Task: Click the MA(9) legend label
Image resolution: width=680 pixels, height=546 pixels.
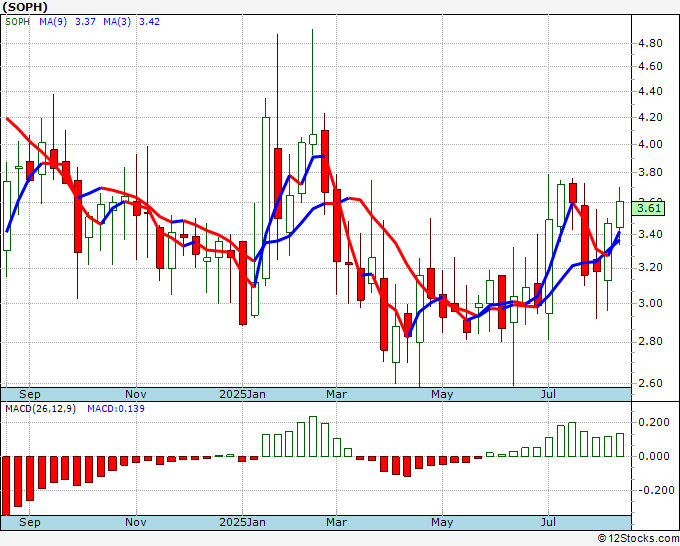Action: coord(53,22)
